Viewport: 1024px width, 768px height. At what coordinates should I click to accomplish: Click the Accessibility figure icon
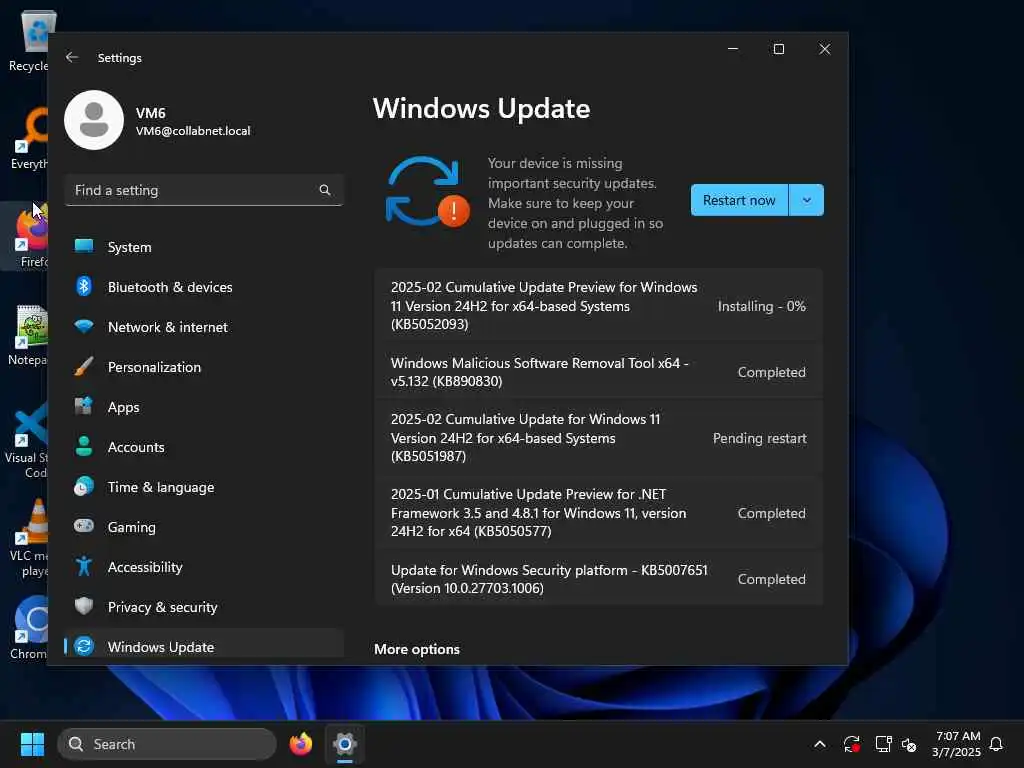click(x=84, y=566)
